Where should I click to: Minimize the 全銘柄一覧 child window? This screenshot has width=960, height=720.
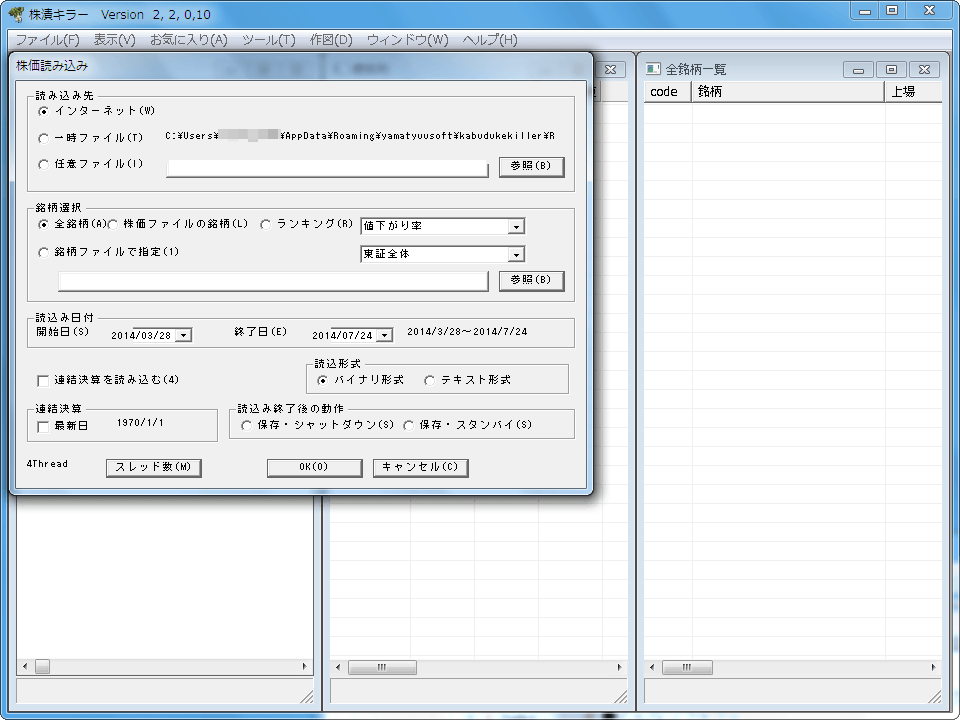coord(858,70)
